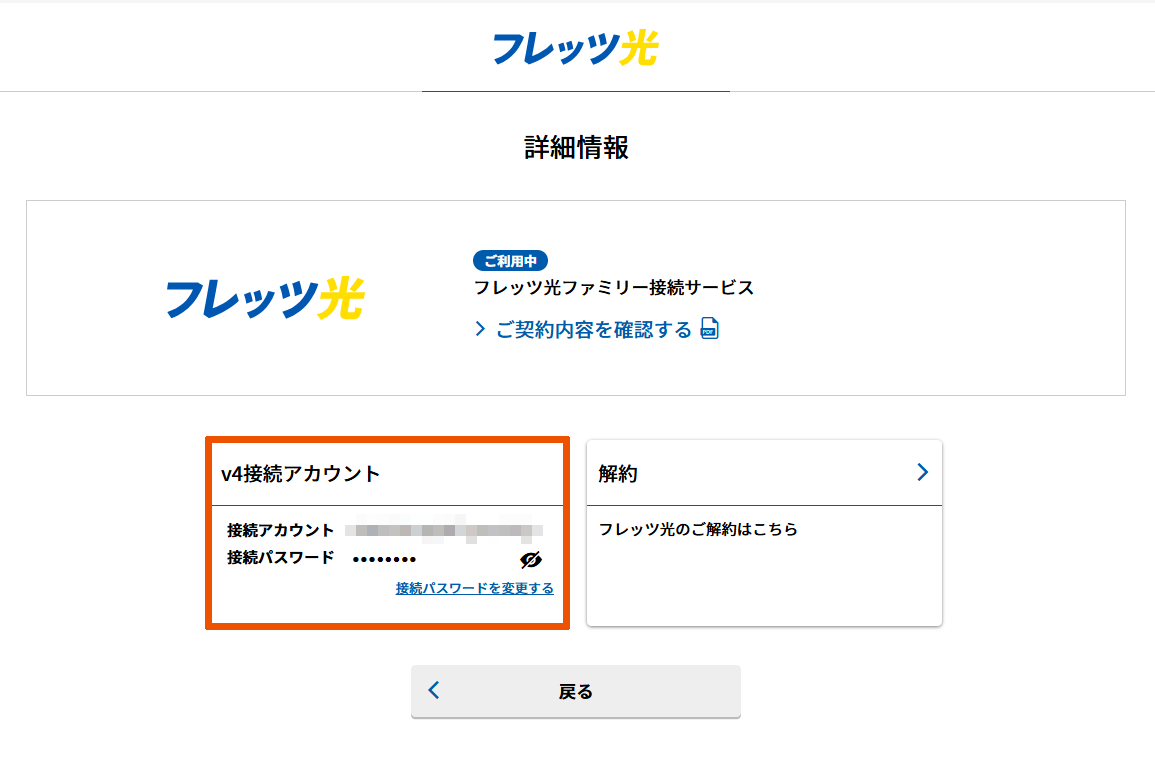1155x762 pixels.
Task: Click the 詳細情報 page heading
Action: pos(576,148)
